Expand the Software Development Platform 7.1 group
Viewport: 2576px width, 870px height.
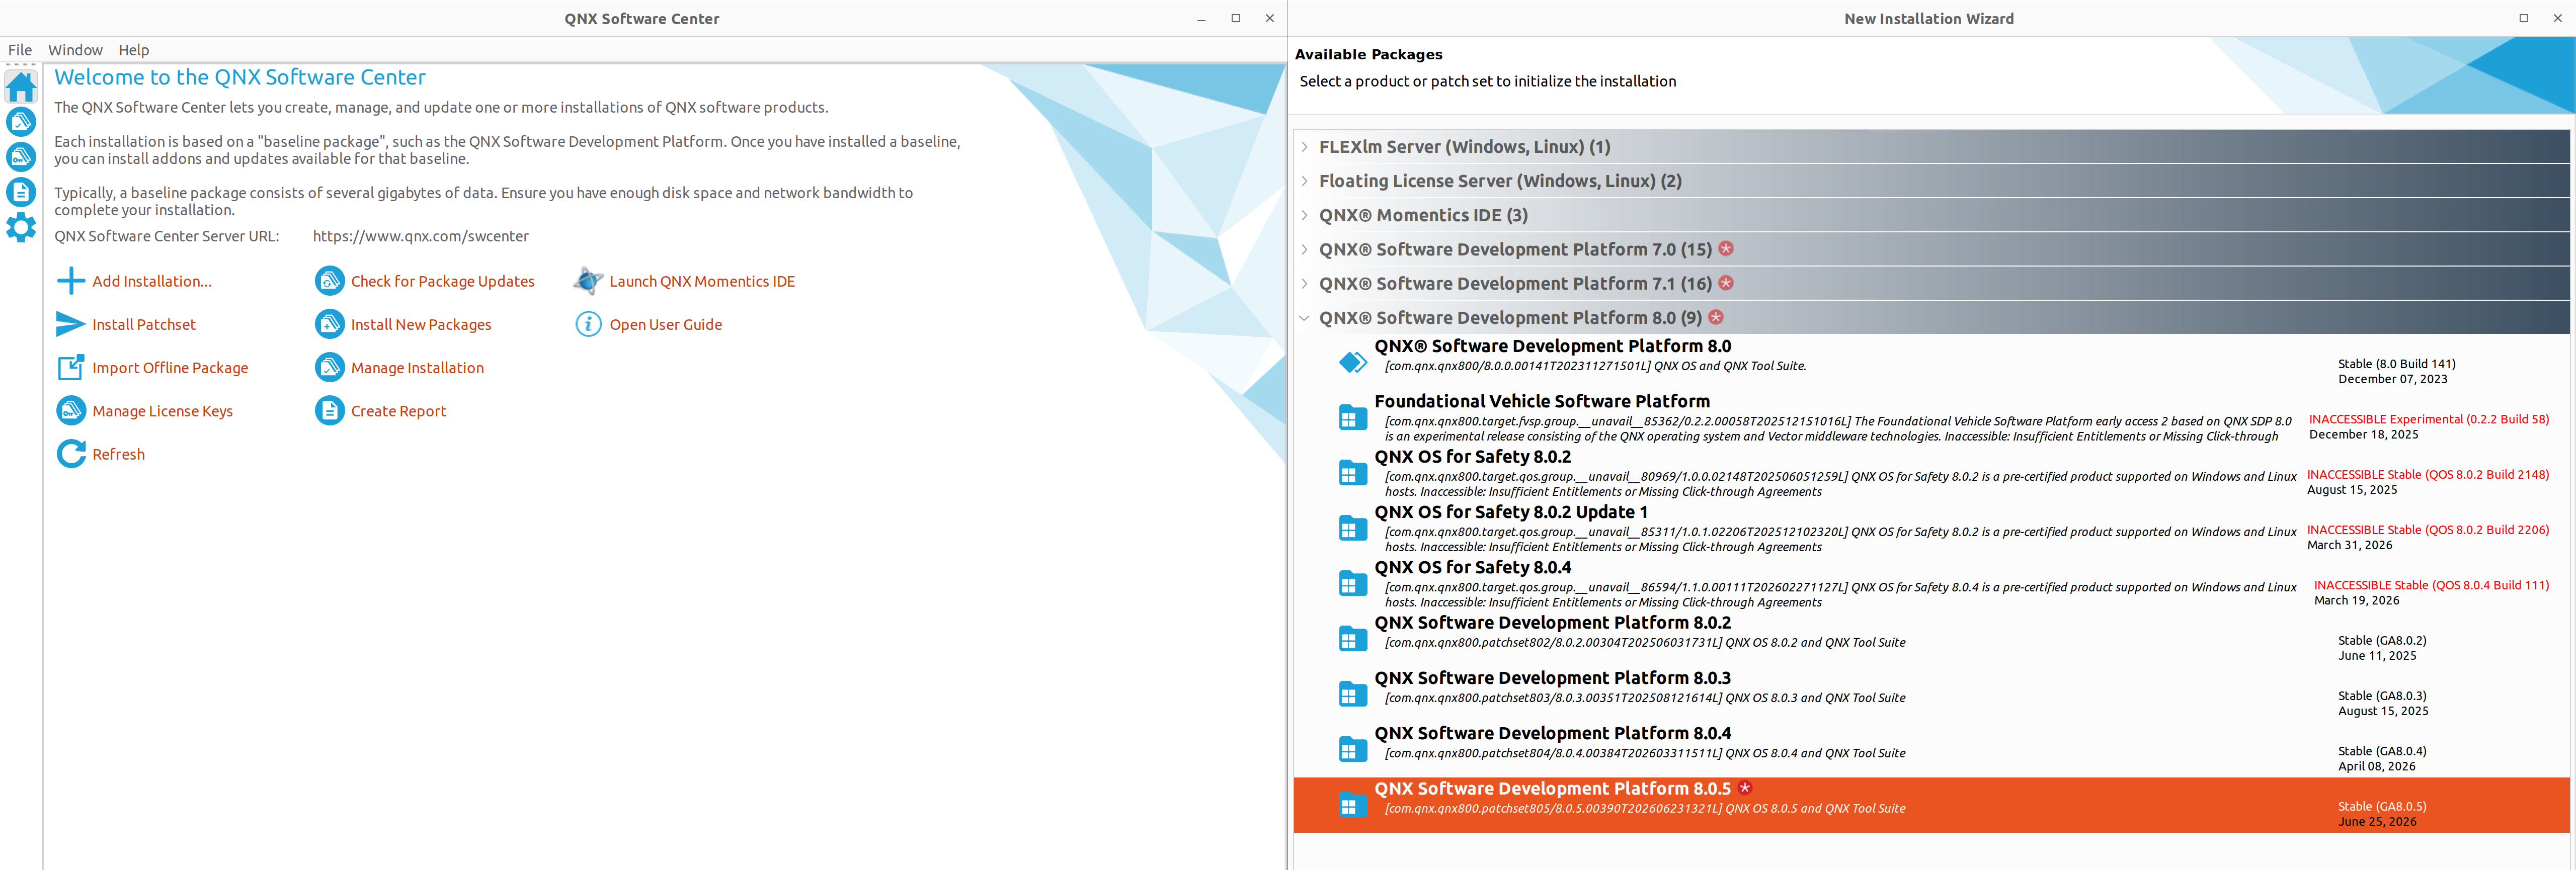pyautogui.click(x=1304, y=283)
